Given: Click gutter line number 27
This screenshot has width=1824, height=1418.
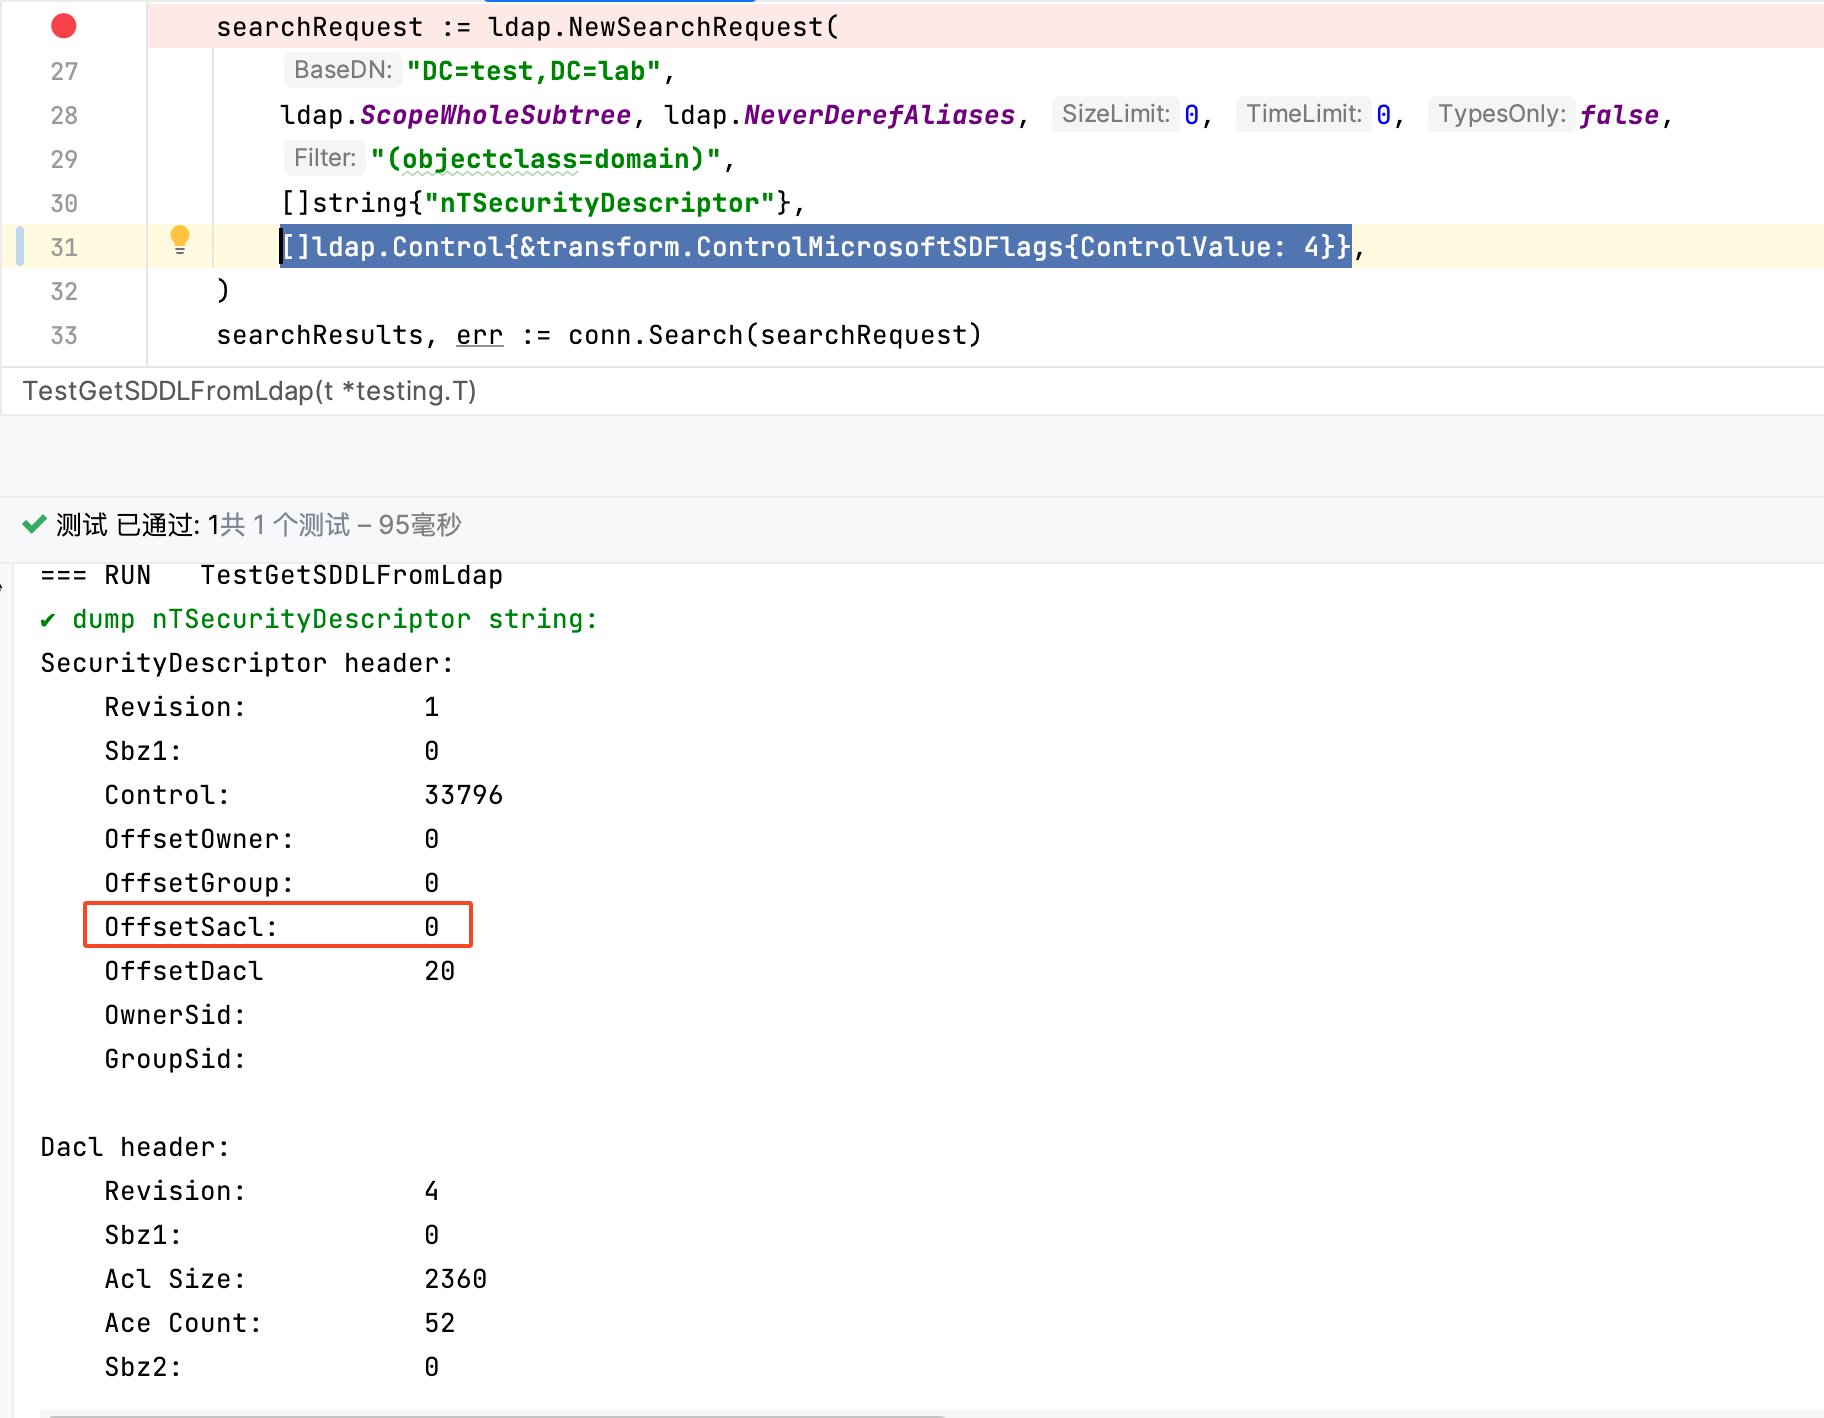Looking at the screenshot, I should click(x=64, y=71).
